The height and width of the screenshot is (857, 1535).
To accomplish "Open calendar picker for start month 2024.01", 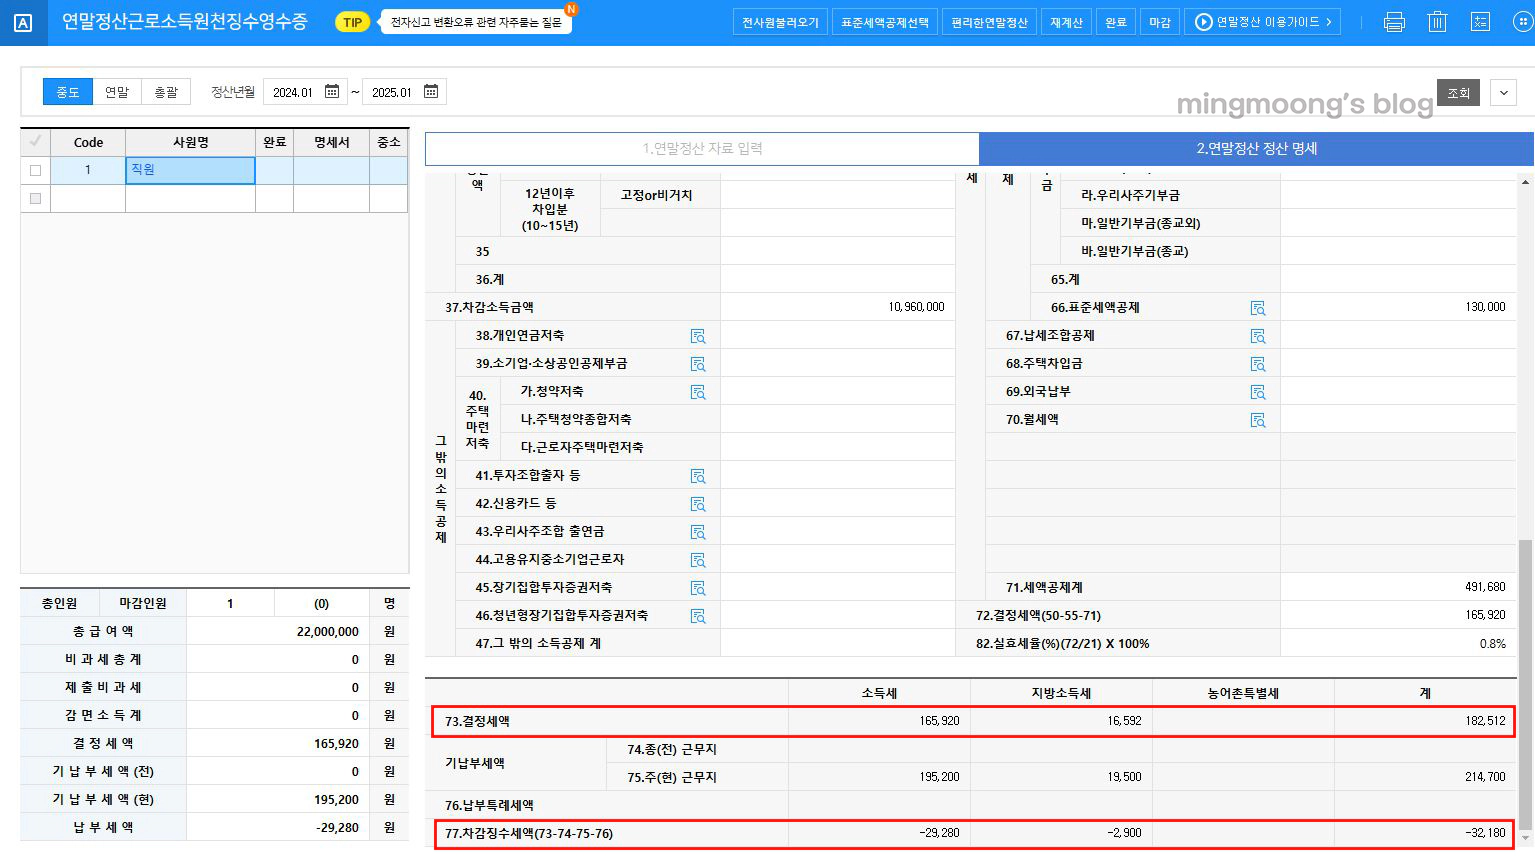I will point(332,92).
